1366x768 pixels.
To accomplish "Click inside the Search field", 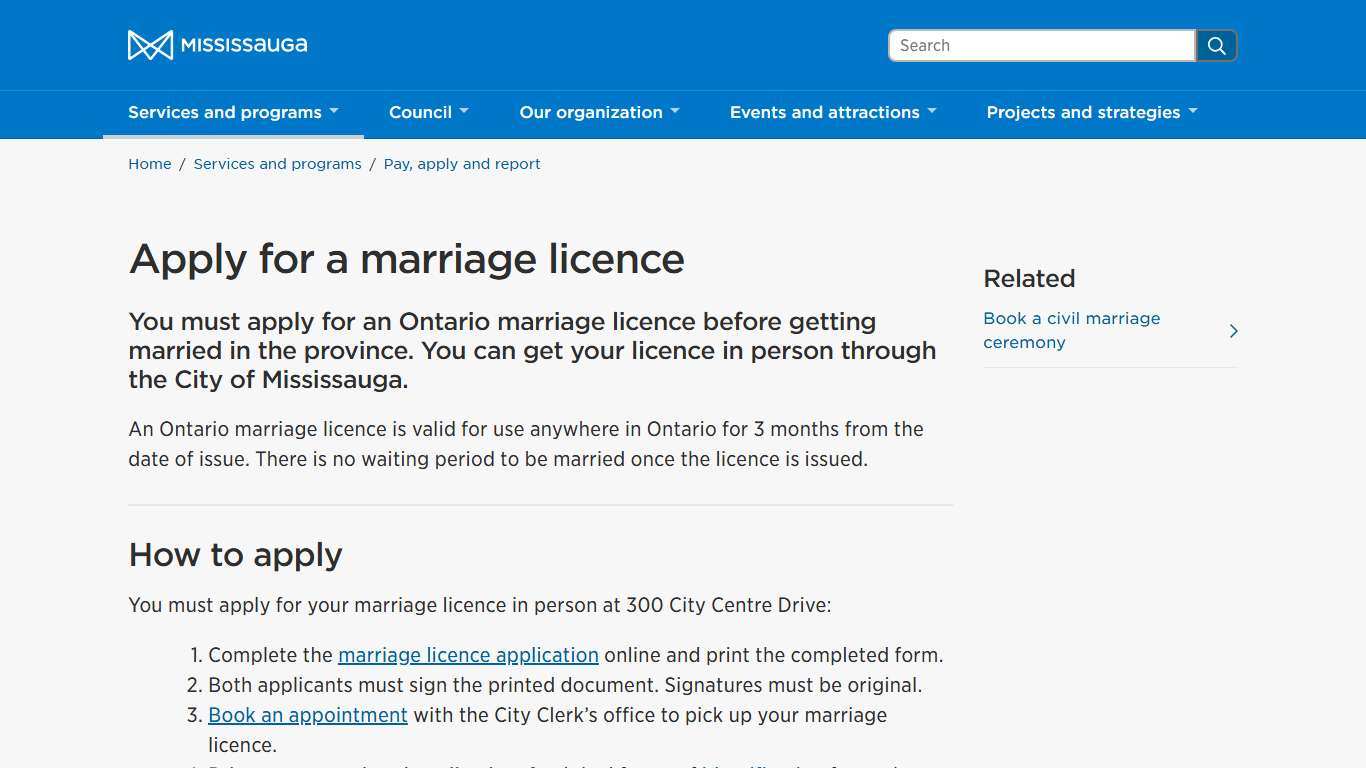I will 1040,45.
